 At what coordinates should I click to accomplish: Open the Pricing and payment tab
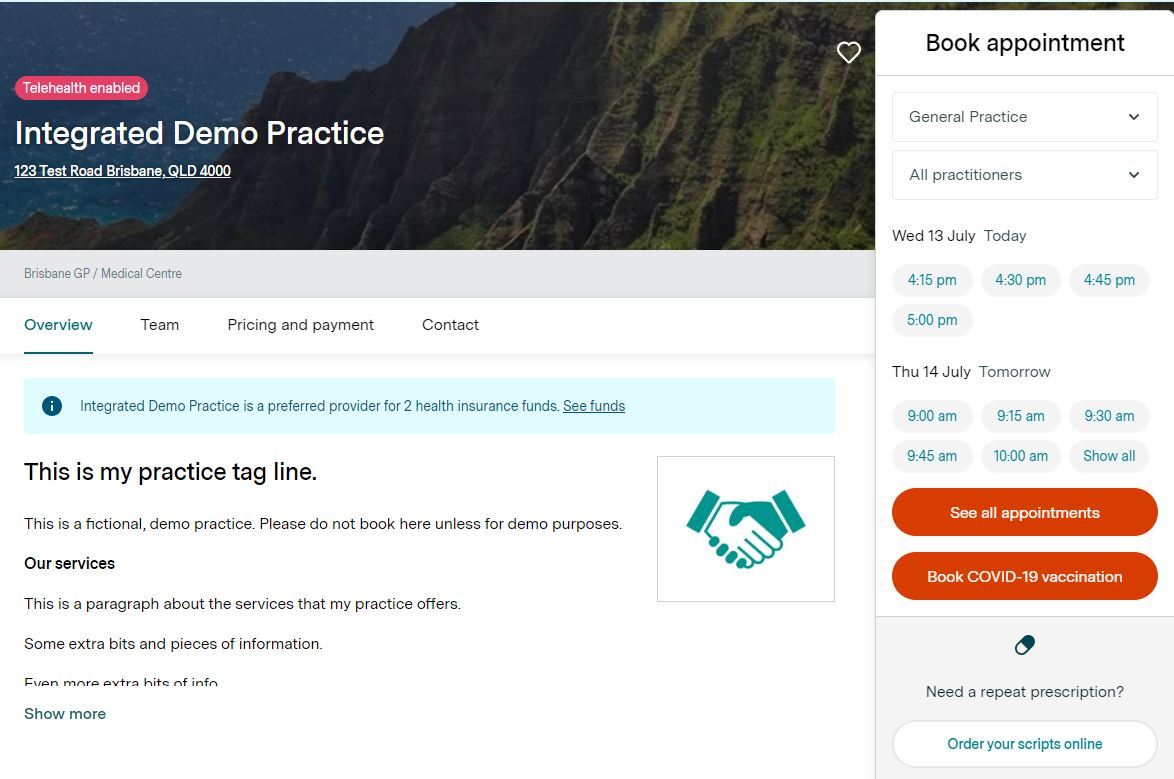tap(300, 325)
